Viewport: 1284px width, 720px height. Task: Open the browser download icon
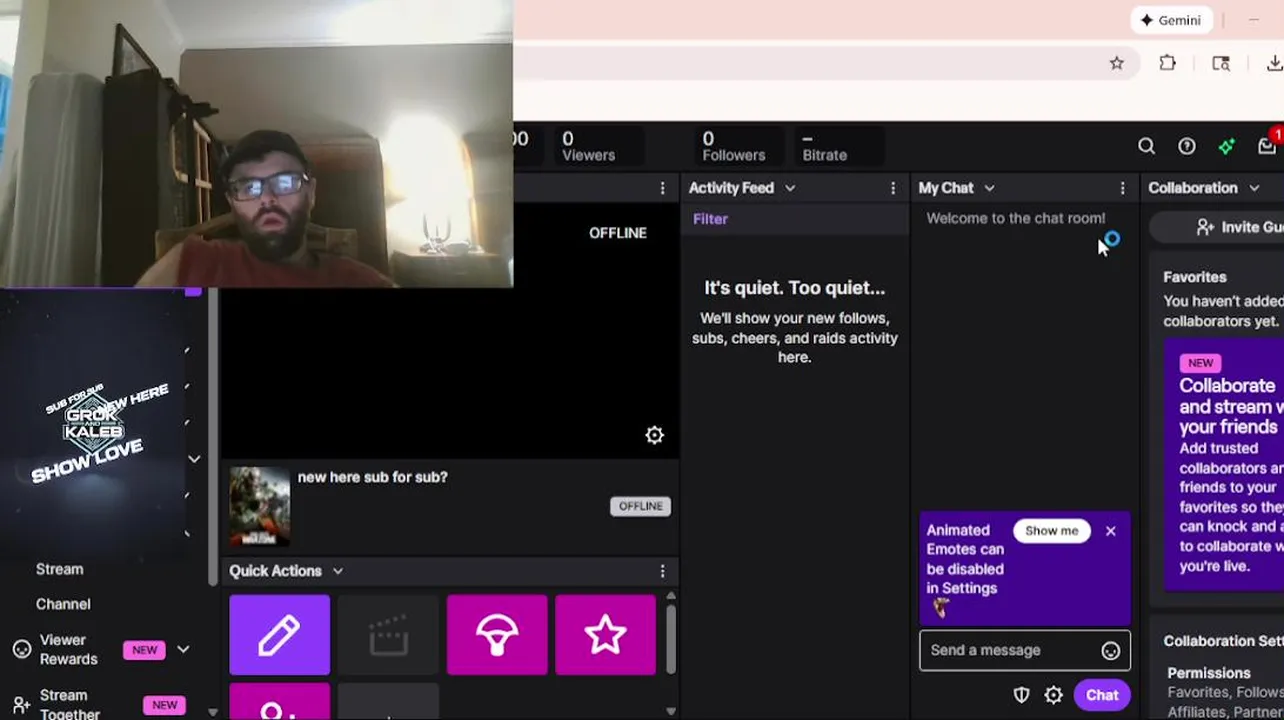[x=1274, y=63]
